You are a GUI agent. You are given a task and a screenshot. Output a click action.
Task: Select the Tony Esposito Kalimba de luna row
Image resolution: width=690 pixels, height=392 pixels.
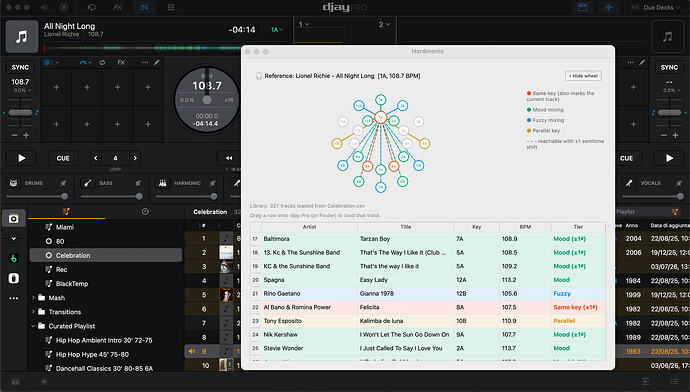click(428, 321)
